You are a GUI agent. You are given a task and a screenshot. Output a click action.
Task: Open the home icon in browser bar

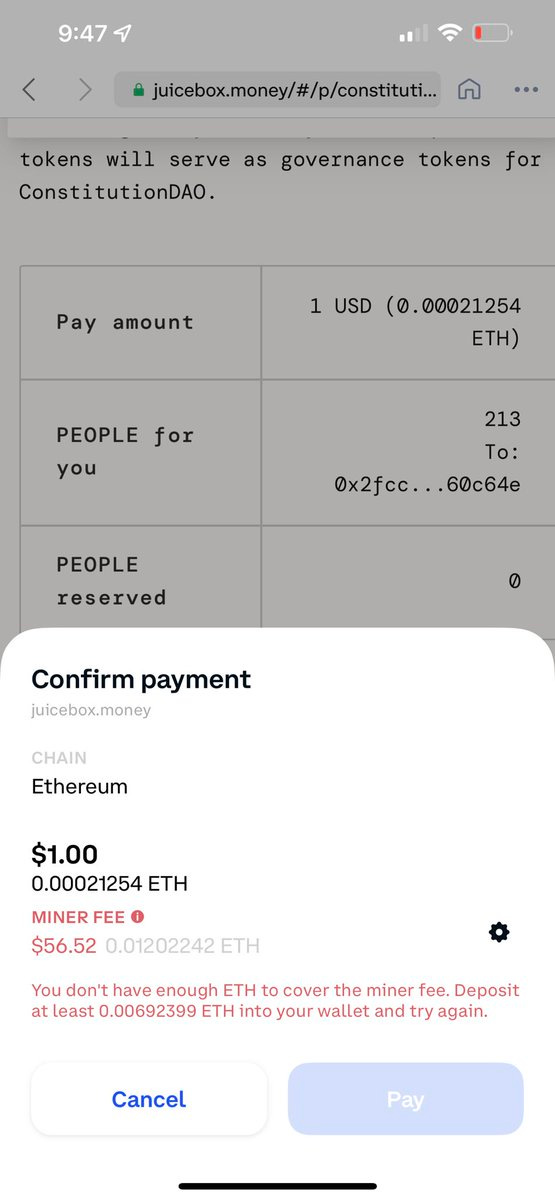point(469,89)
